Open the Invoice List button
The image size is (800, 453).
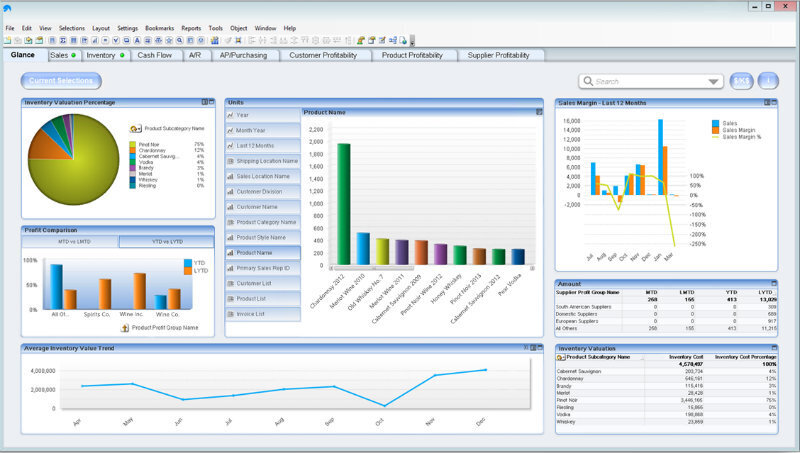tap(263, 314)
